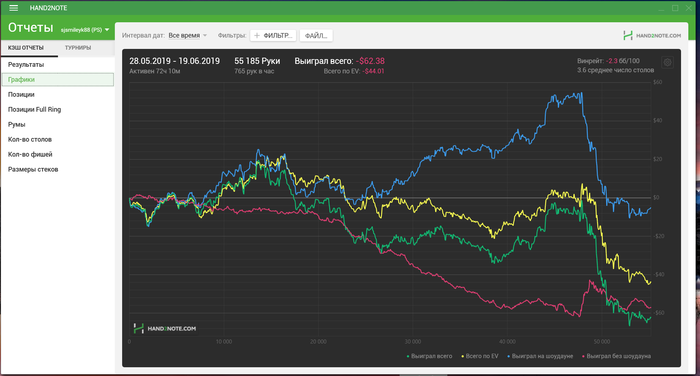
Task: Click the $40 y-axis label
Action: coord(657,121)
